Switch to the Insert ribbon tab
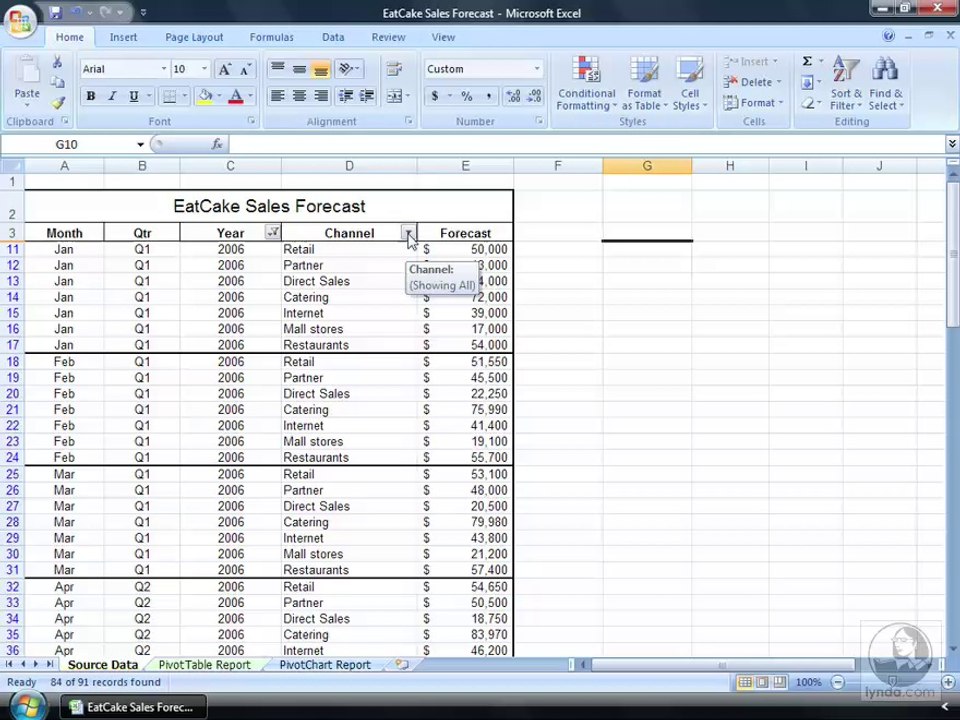The image size is (960, 720). point(123,37)
